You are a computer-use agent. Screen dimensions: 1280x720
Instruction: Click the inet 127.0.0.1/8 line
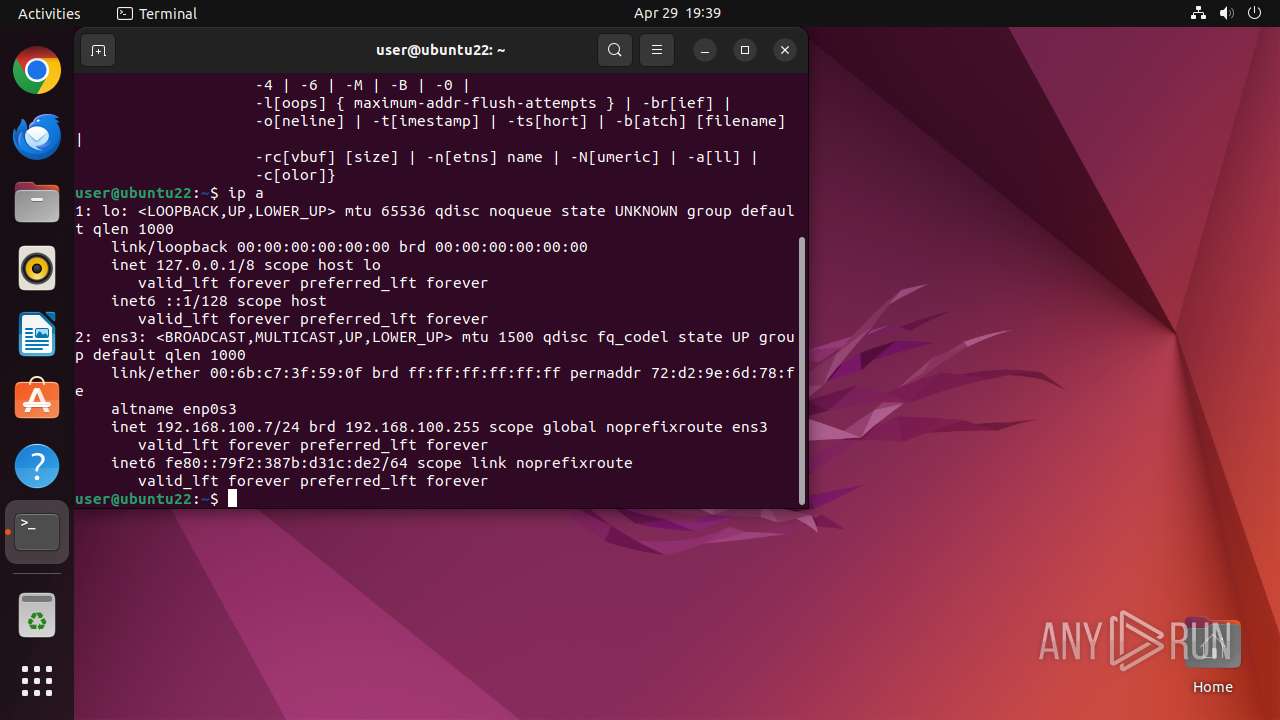coord(246,265)
